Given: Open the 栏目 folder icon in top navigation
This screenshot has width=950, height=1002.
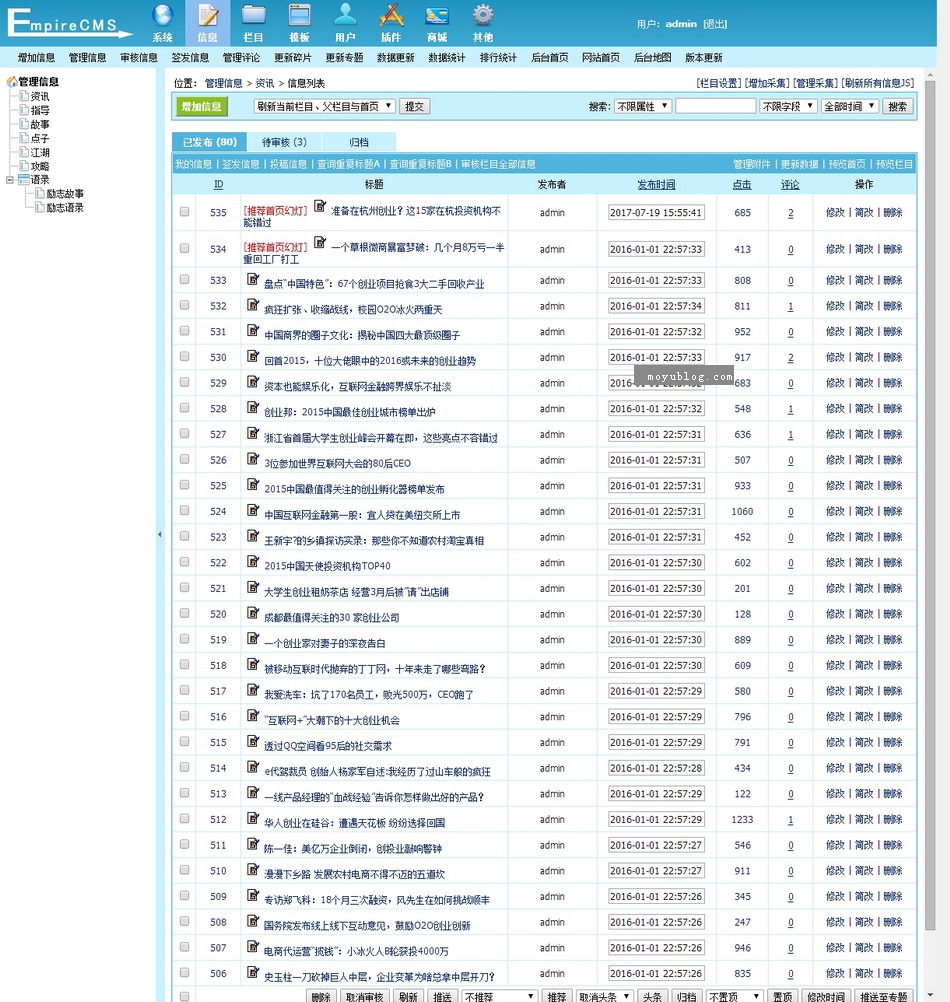Looking at the screenshot, I should point(253,15).
